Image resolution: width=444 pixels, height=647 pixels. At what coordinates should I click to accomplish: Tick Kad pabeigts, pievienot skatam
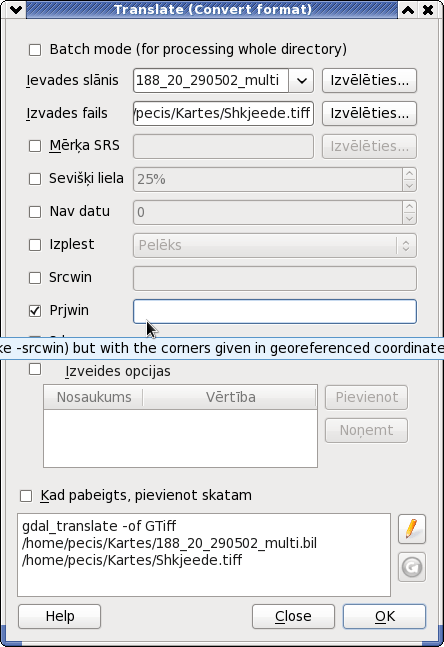coord(26,496)
